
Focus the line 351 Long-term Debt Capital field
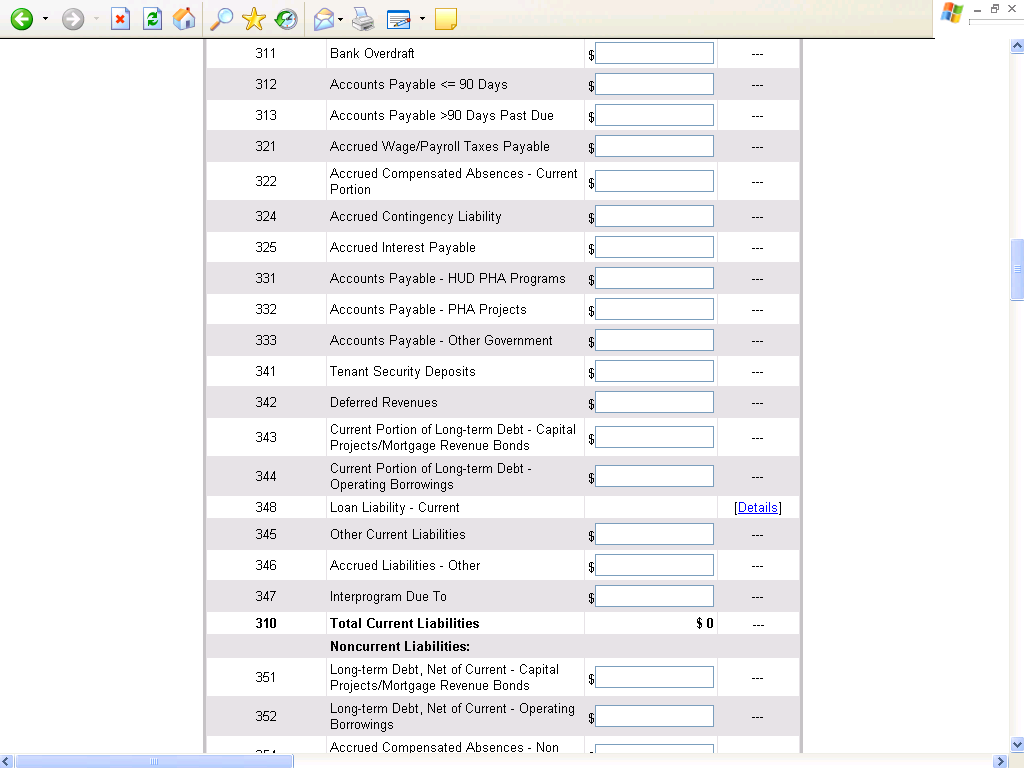tap(654, 677)
